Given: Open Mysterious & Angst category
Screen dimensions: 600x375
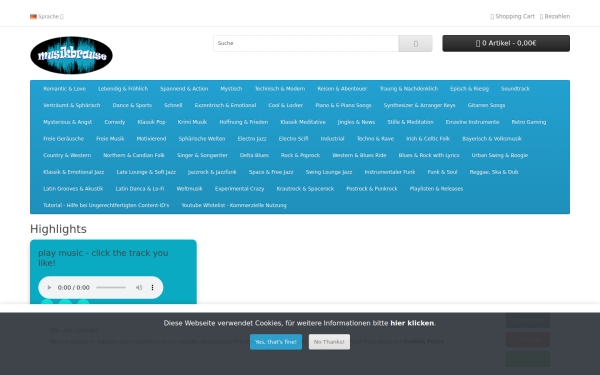Looking at the screenshot, I should pyautogui.click(x=67, y=122).
